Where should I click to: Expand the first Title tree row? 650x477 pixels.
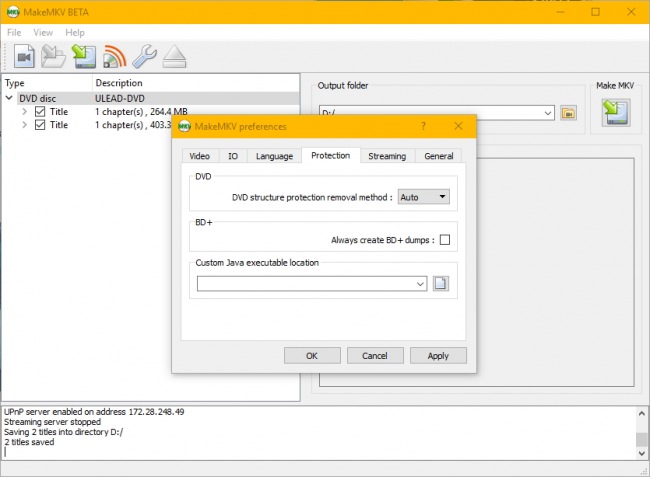[x=24, y=111]
